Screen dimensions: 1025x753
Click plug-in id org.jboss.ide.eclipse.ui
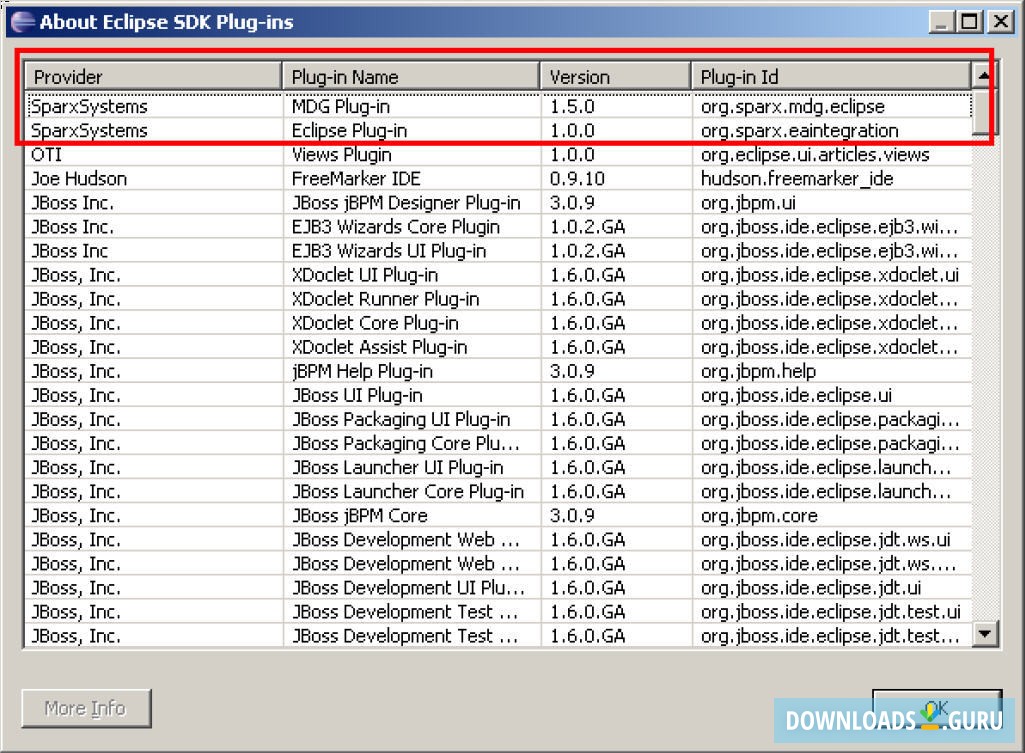796,396
